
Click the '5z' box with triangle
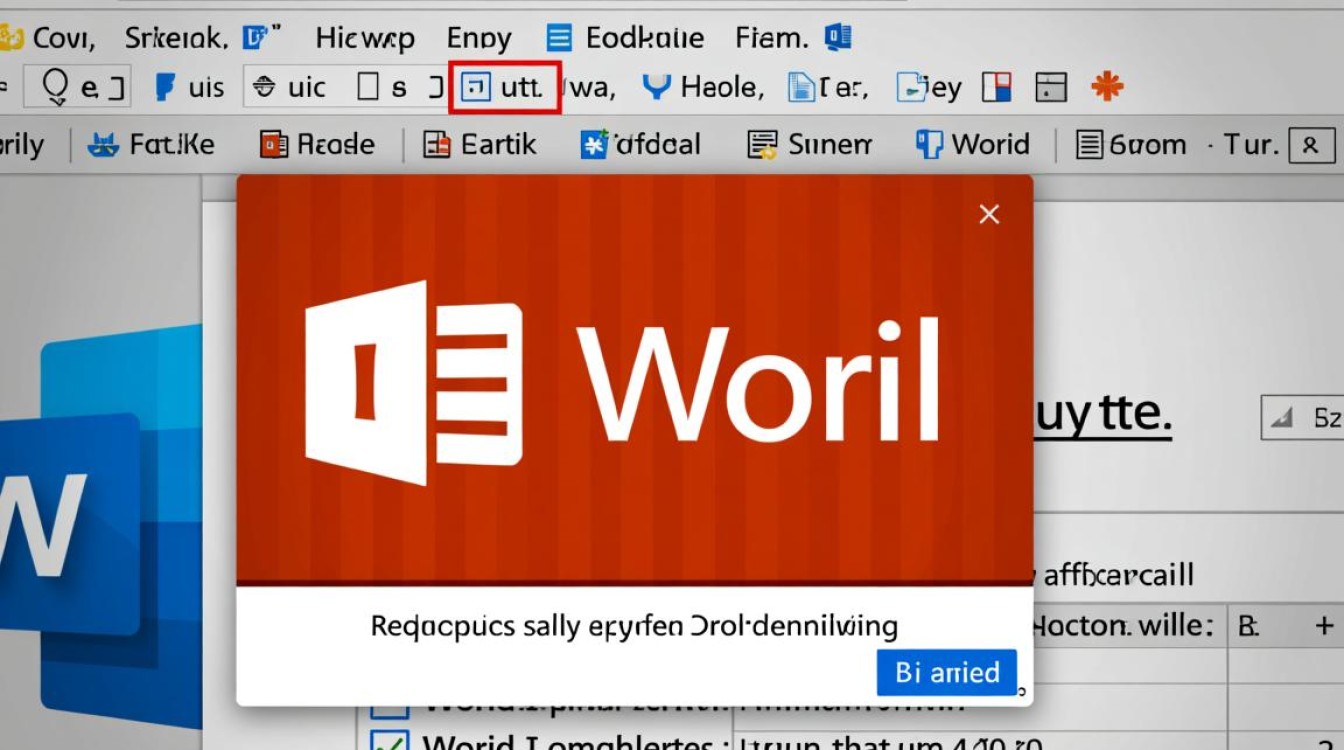click(1302, 419)
